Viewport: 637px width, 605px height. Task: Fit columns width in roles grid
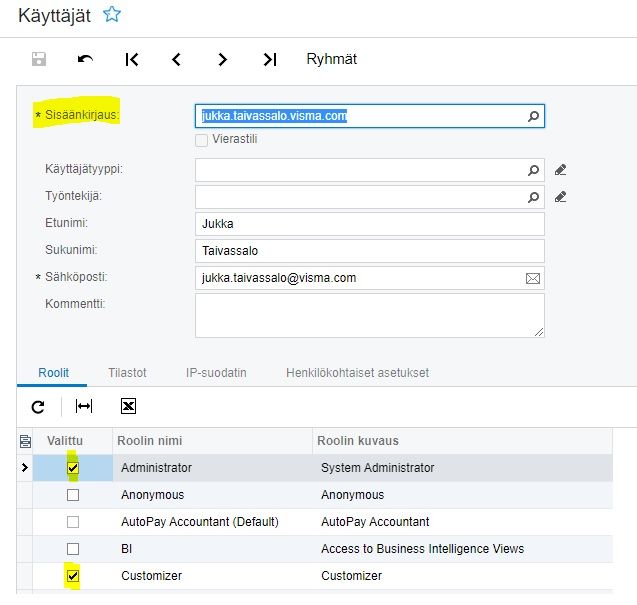[84, 406]
